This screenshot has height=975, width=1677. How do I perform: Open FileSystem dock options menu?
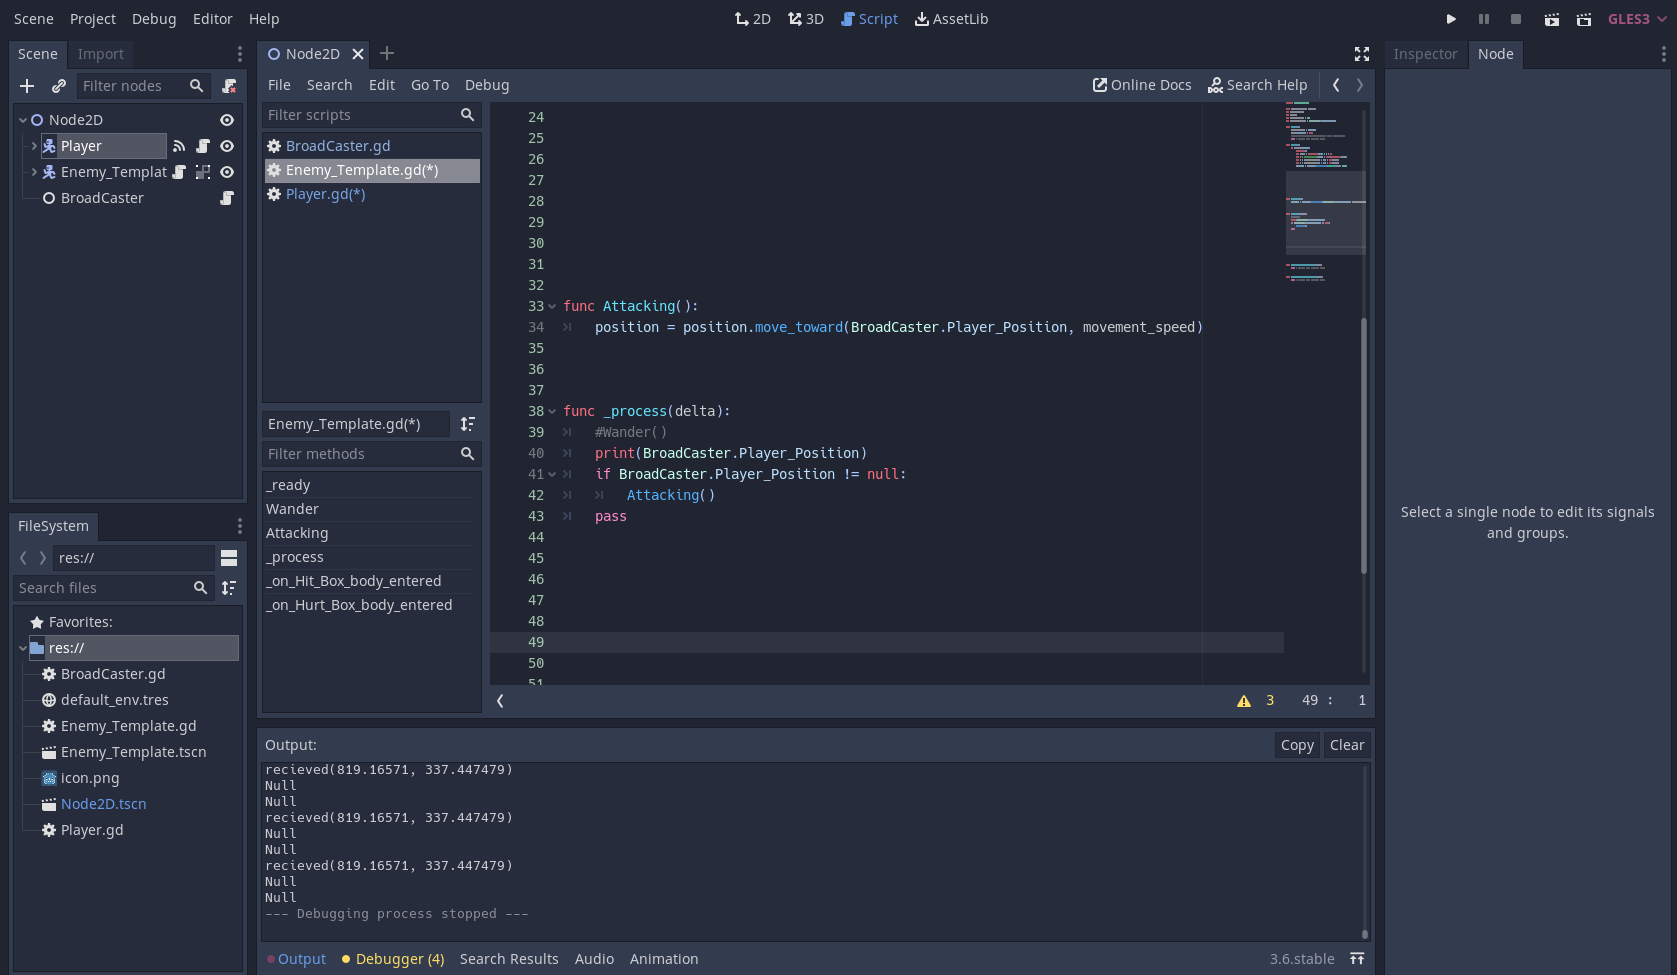[x=239, y=526]
